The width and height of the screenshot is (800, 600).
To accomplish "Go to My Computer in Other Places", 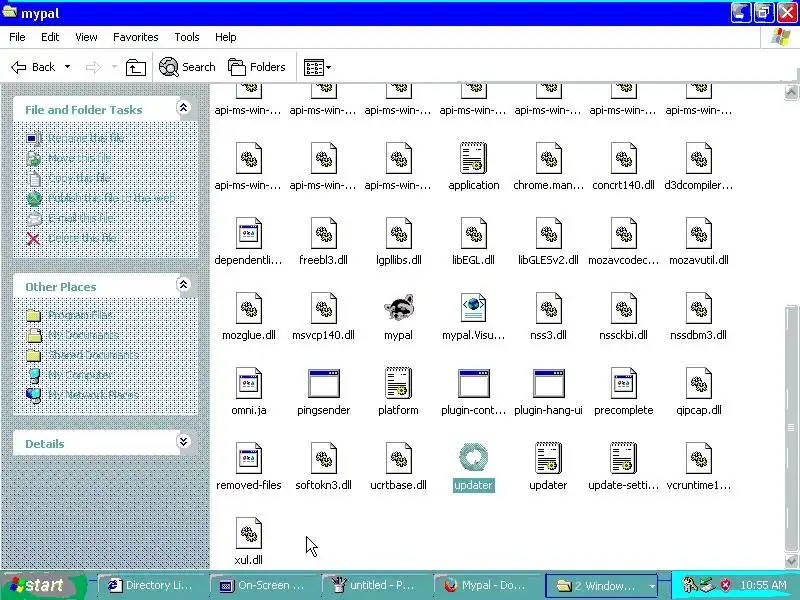I will pos(80,375).
